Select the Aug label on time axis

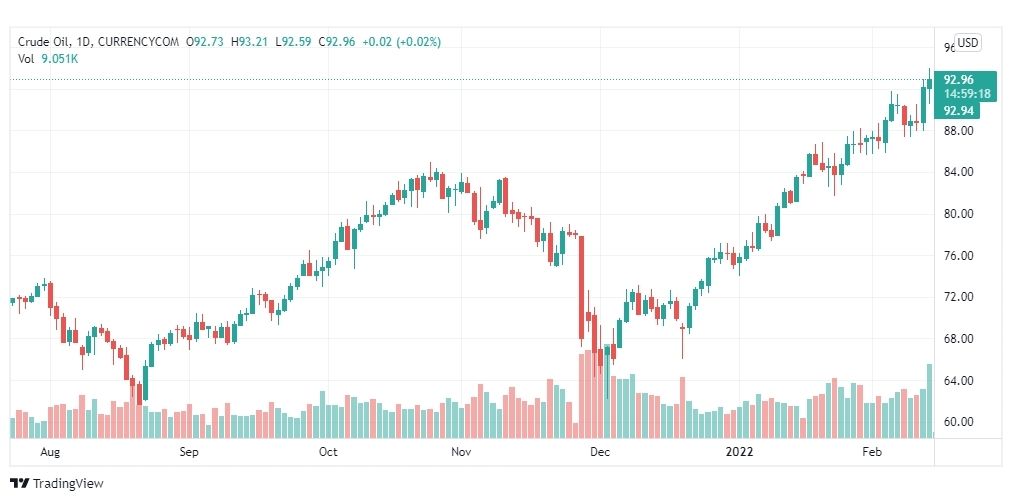pyautogui.click(x=50, y=452)
